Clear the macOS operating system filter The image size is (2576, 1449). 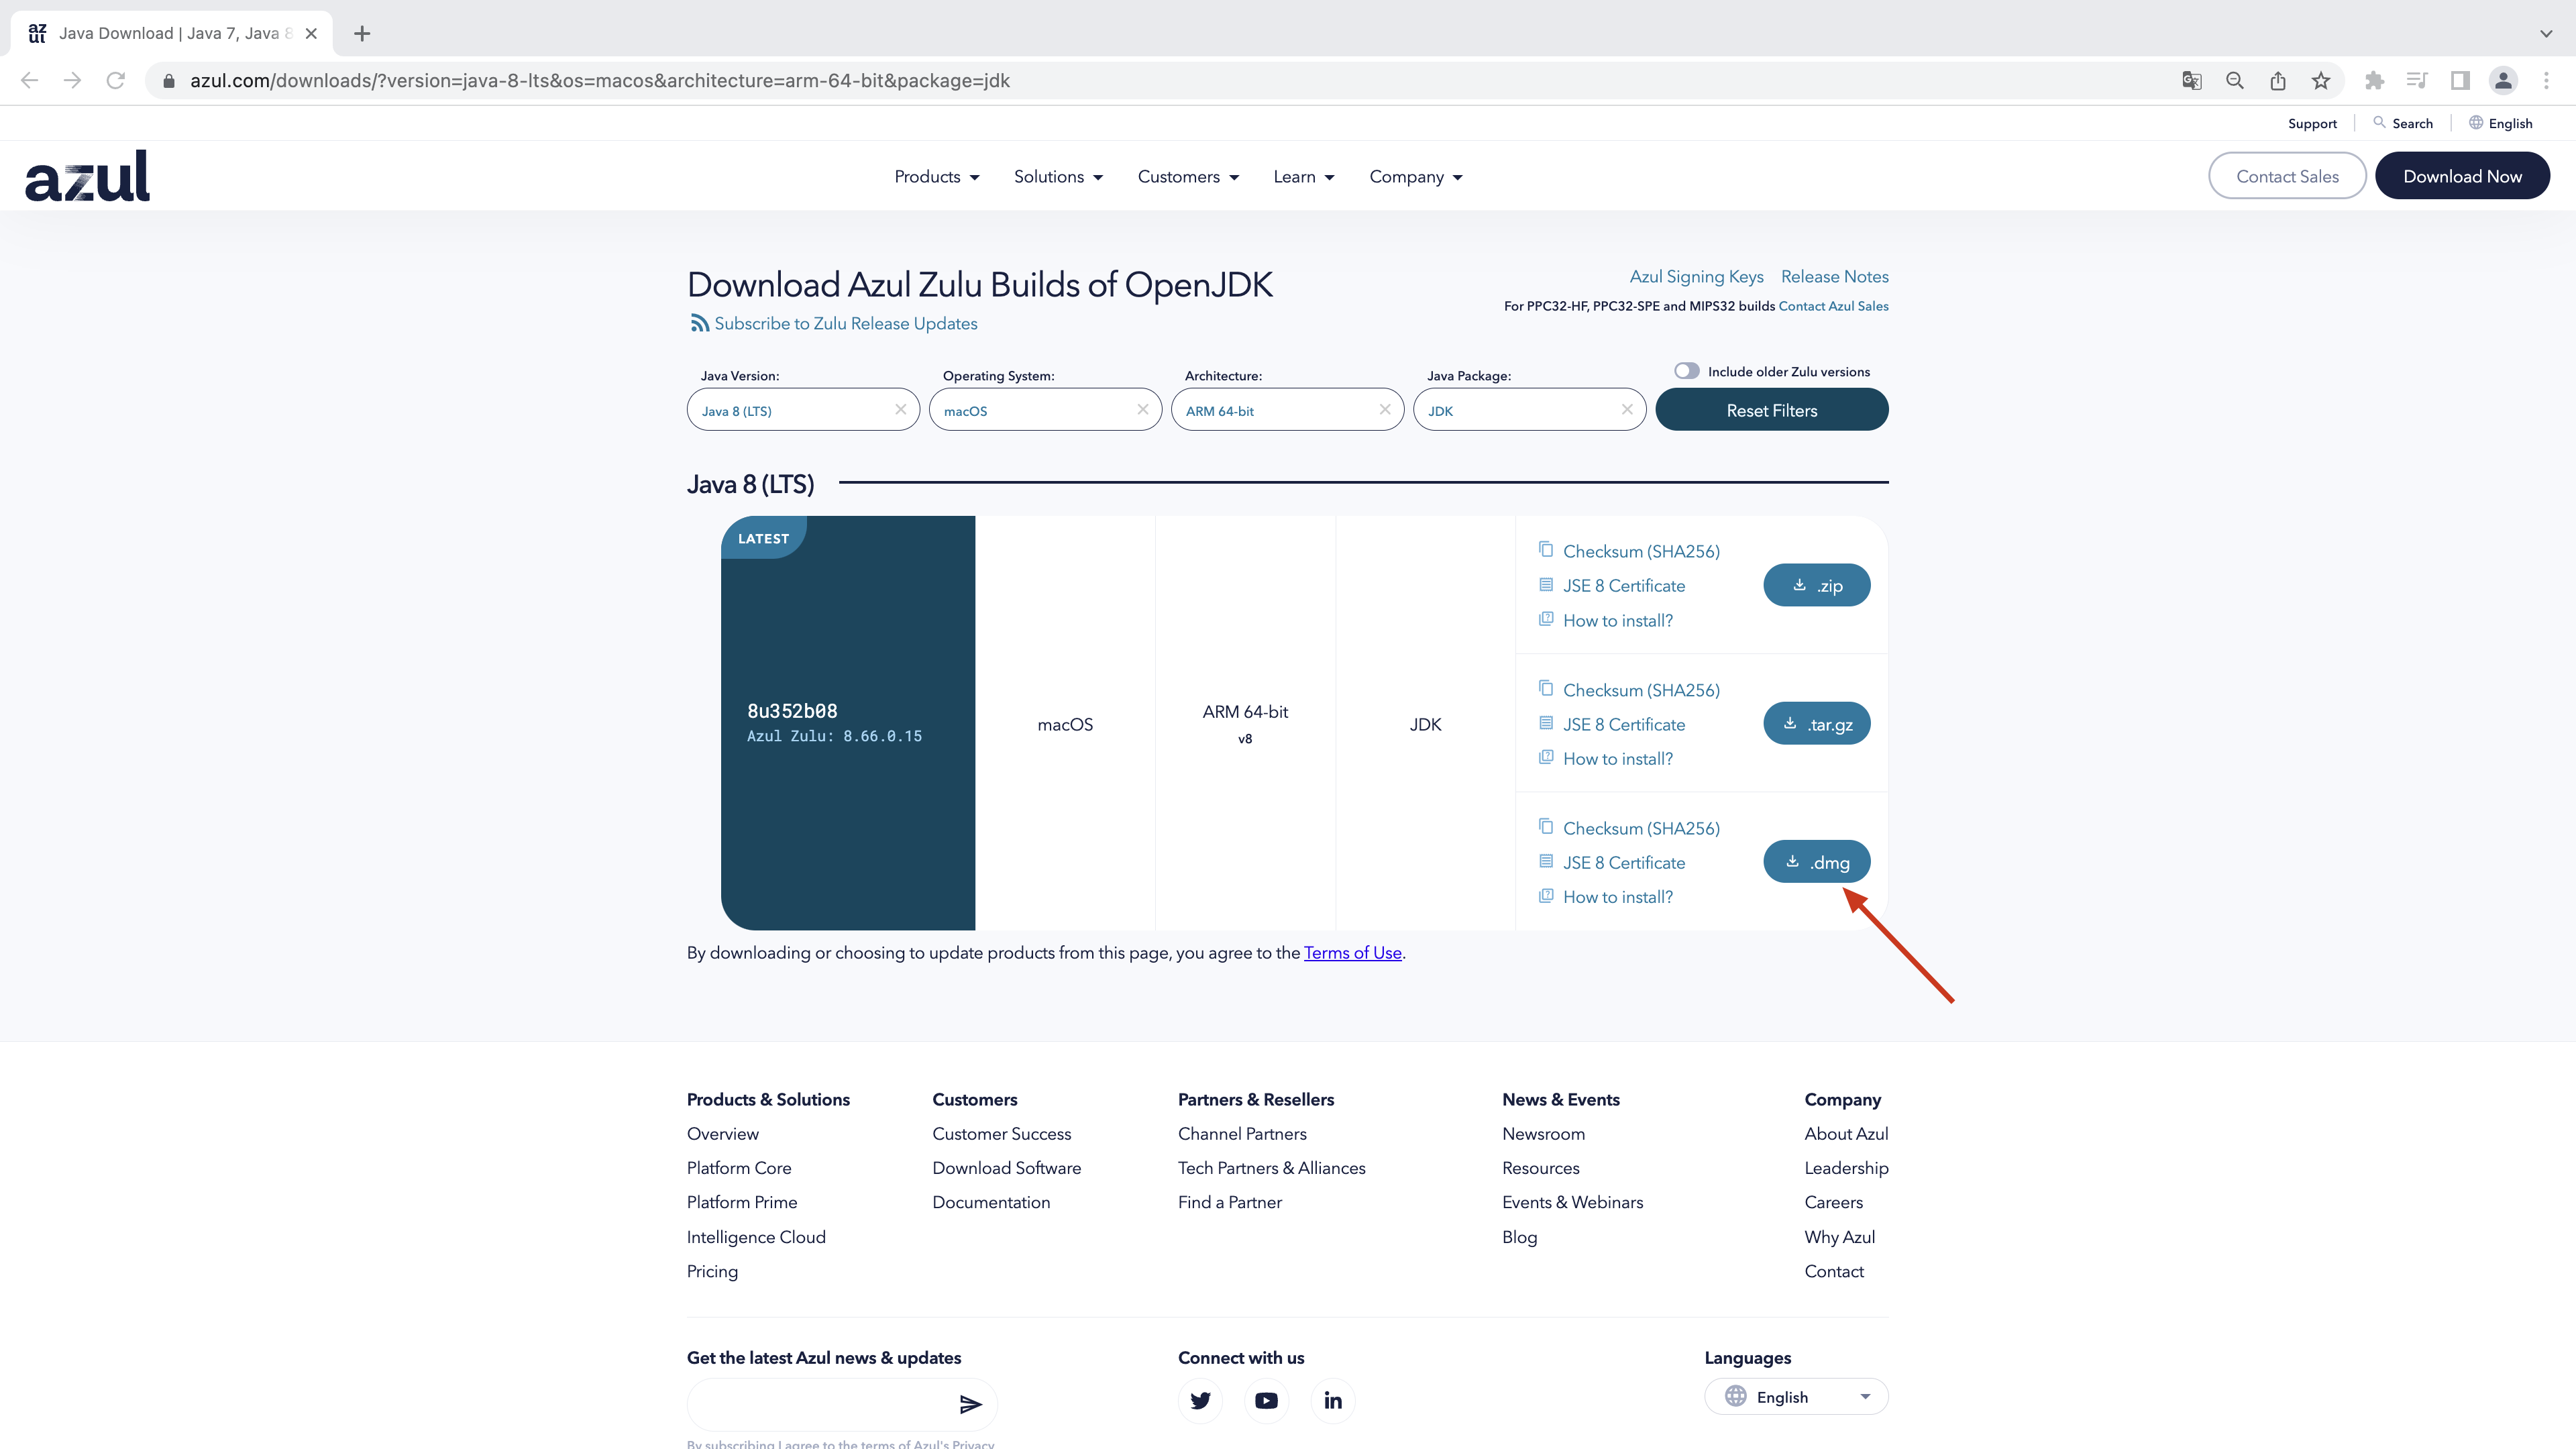point(1142,409)
